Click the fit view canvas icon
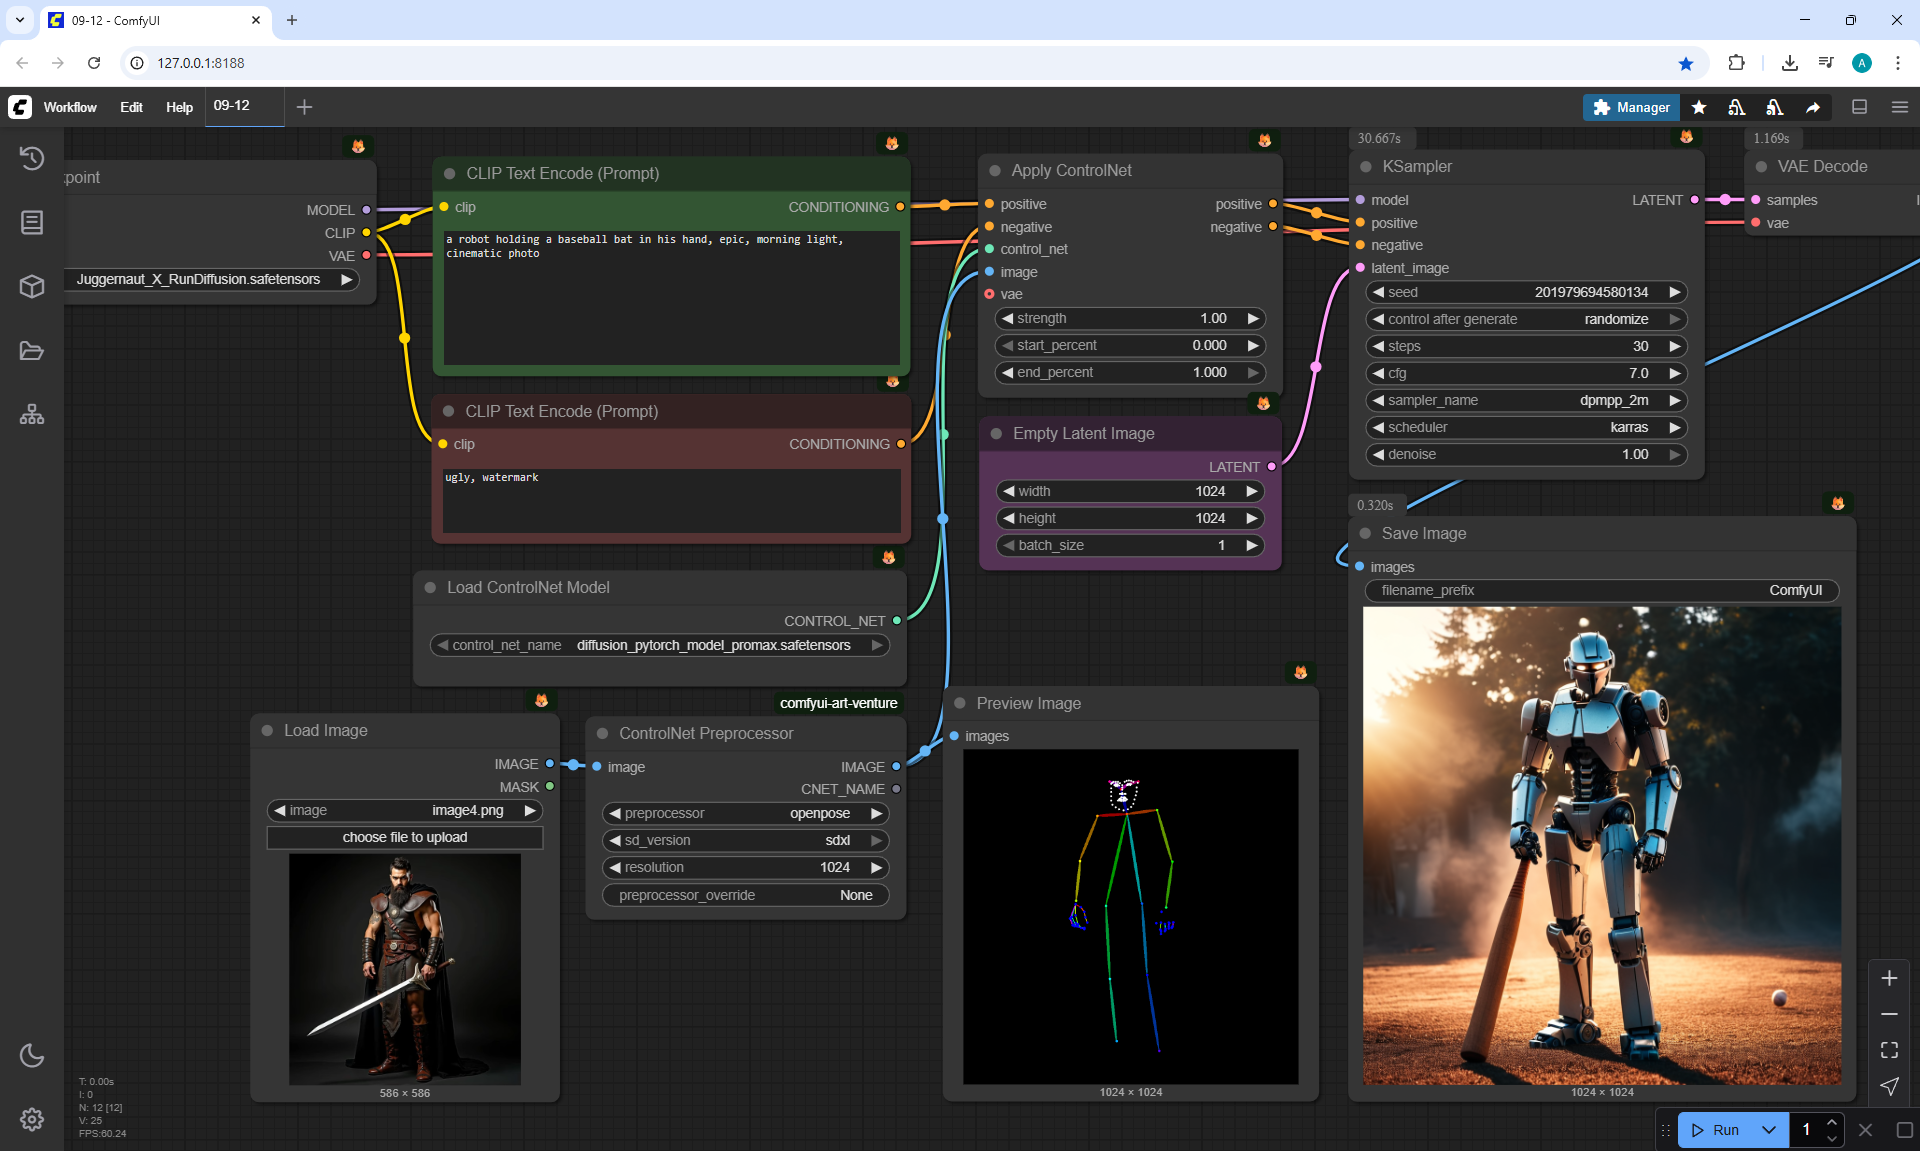Screen dimensions: 1920x1151 1889,1050
